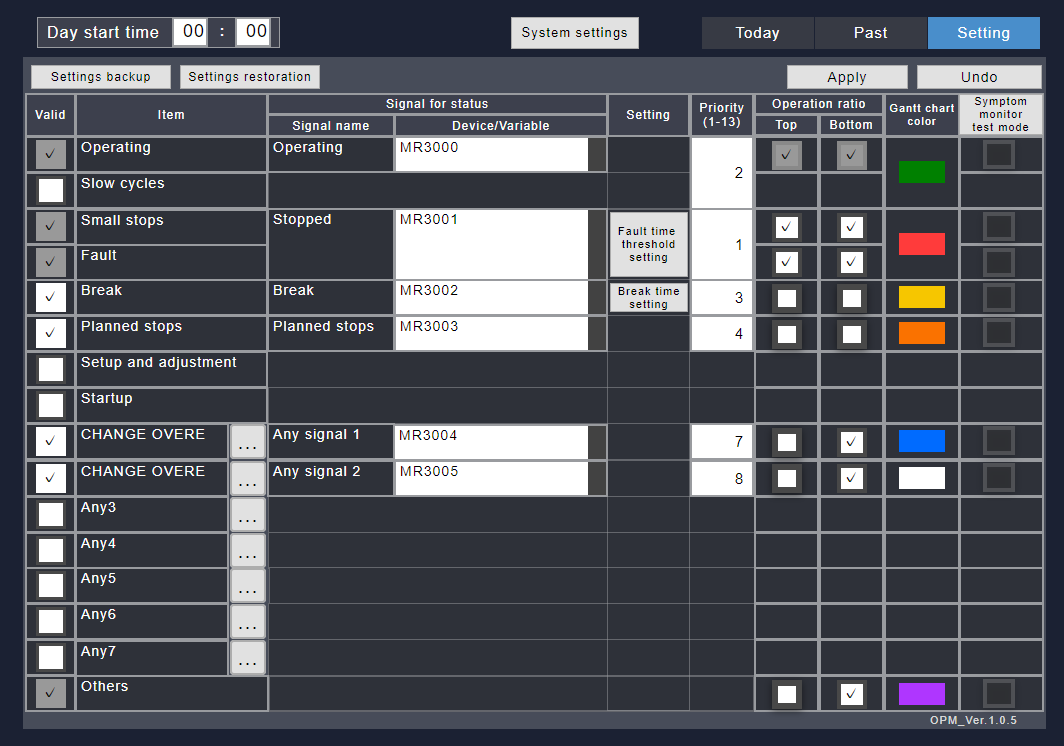Open ellipsis options for Any5 item
1064x746 pixels.
(247, 586)
